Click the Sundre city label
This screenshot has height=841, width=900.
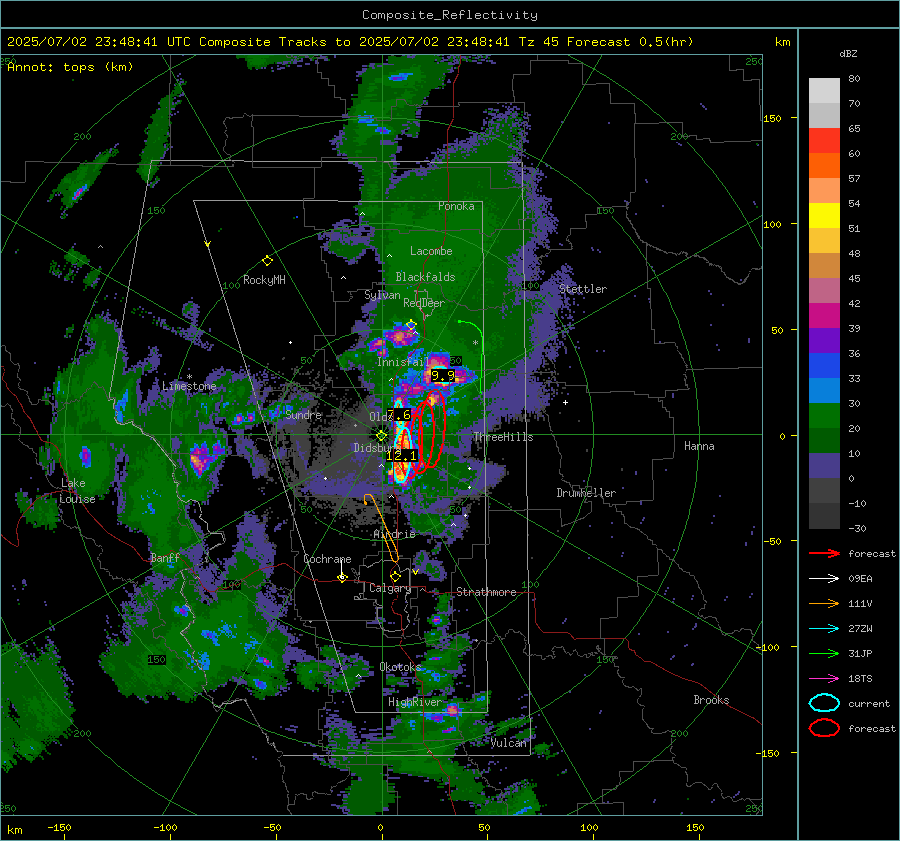[303, 414]
